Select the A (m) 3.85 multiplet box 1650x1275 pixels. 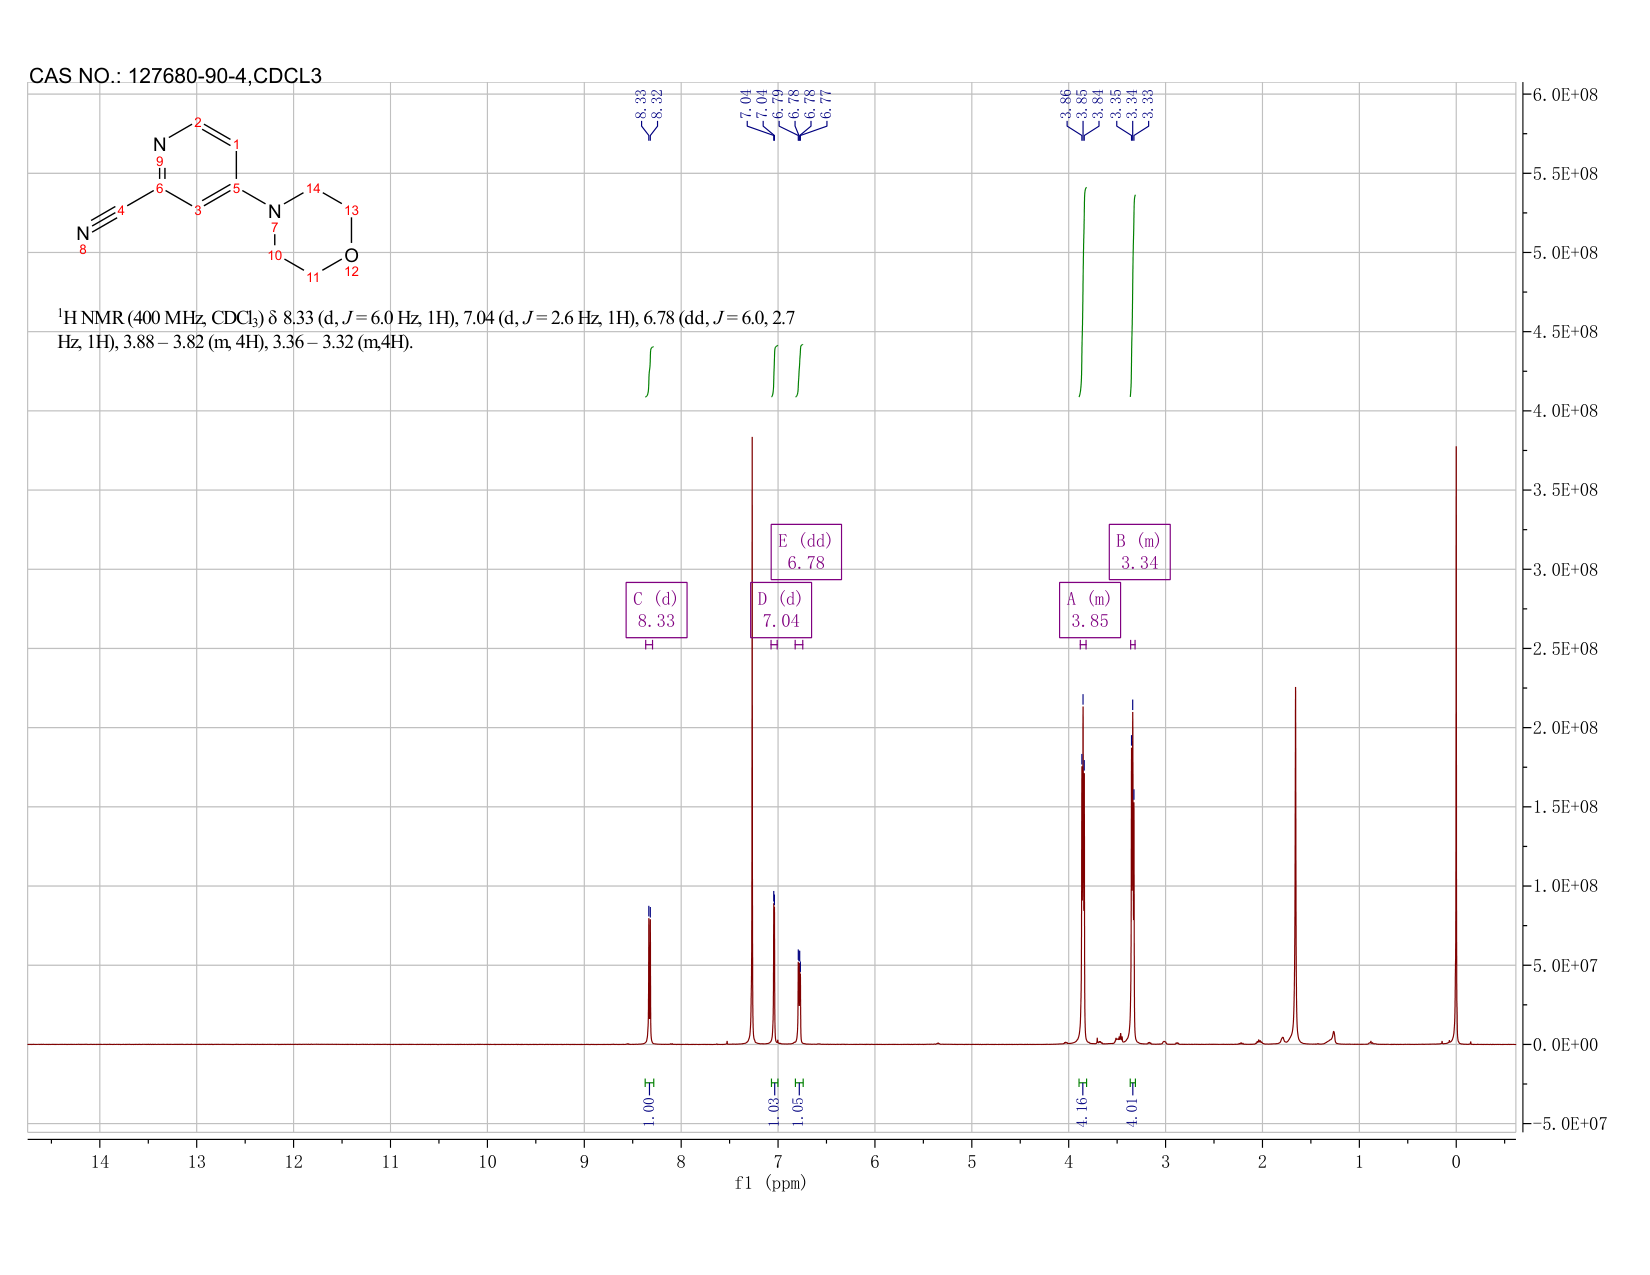(x=1090, y=610)
